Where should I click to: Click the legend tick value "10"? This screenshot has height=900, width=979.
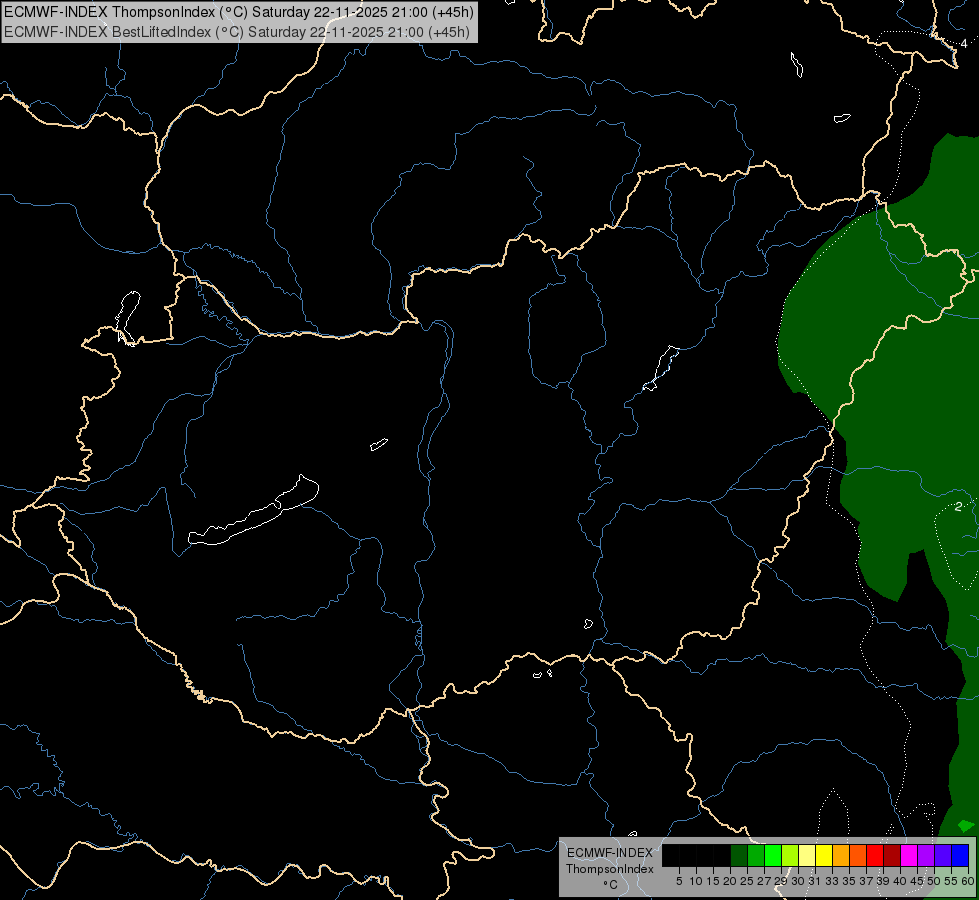click(x=696, y=881)
